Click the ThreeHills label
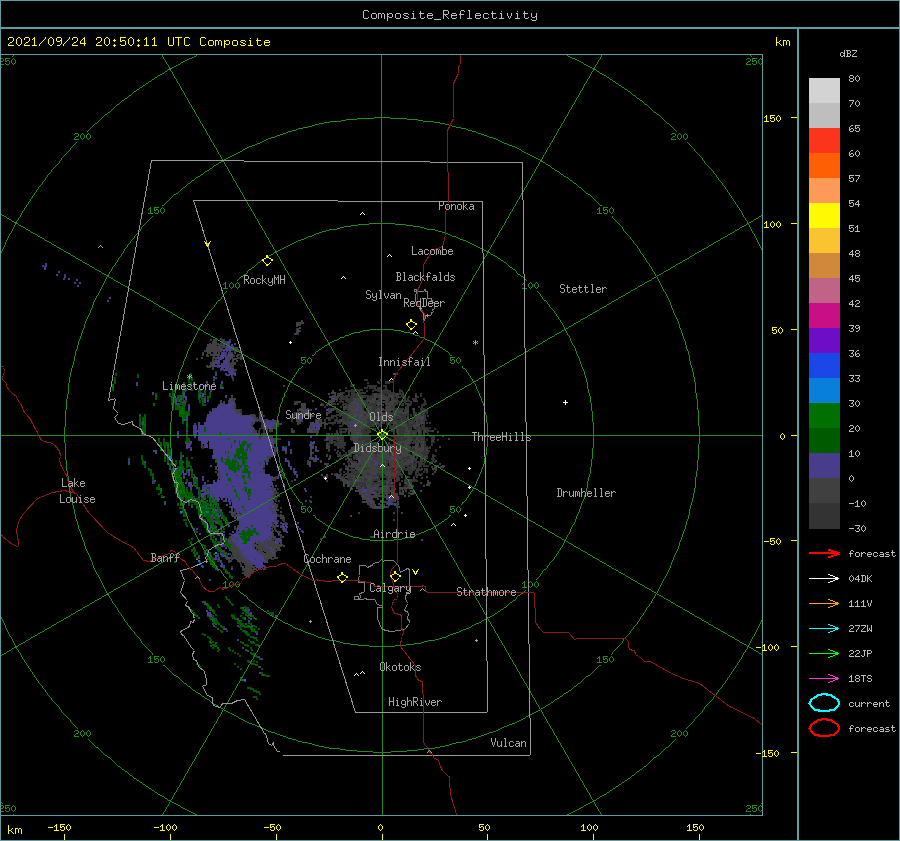The image size is (900, 841). 502,437
